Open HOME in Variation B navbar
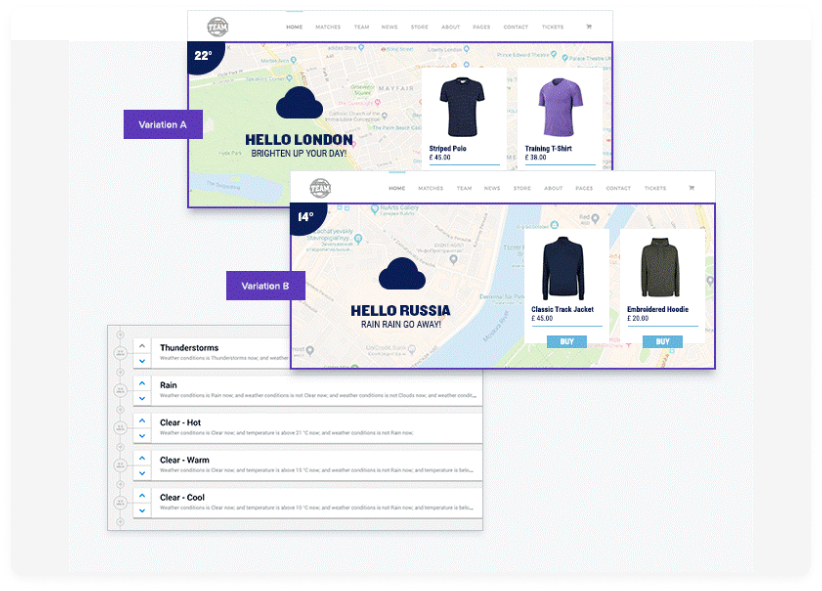822x591 pixels. pyautogui.click(x=397, y=188)
